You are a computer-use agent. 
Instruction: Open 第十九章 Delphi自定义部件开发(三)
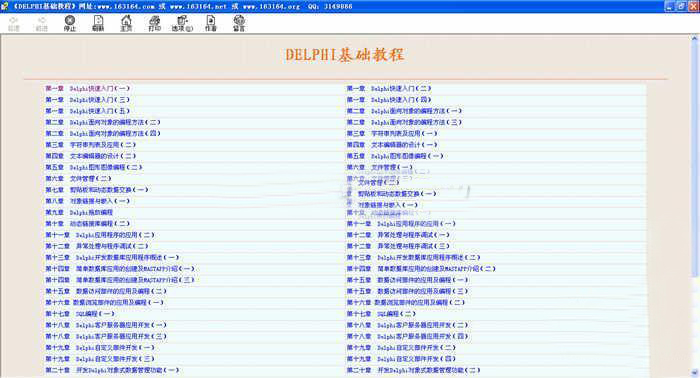pos(100,359)
